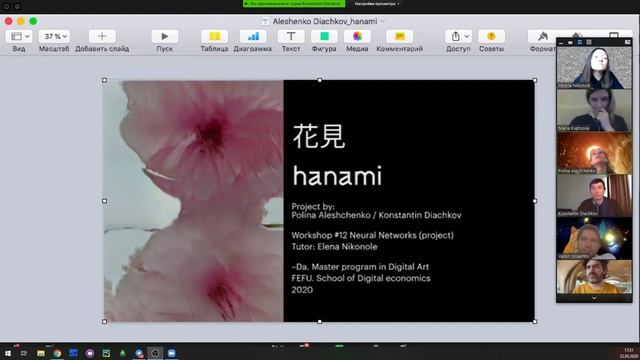Click the Workshop #12 Neural Networks text
Image resolution: width=640 pixels, height=360 pixels.
tap(372, 235)
